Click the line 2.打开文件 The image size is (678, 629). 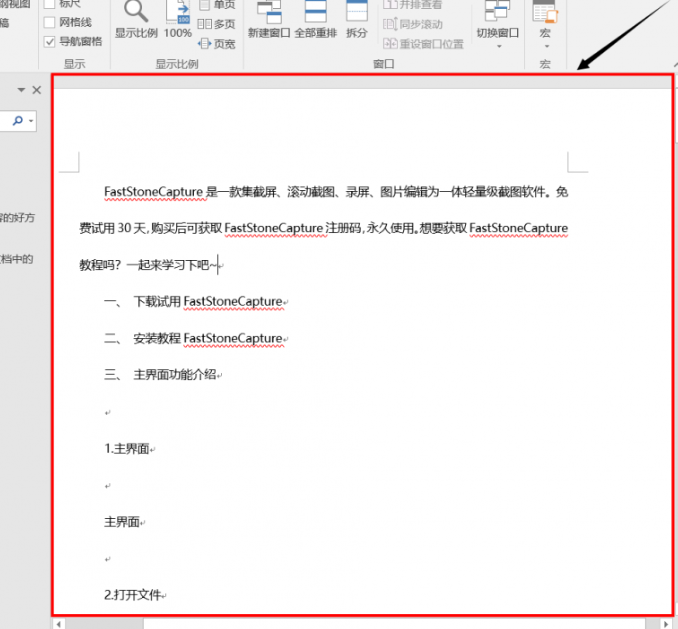pyautogui.click(x=134, y=595)
